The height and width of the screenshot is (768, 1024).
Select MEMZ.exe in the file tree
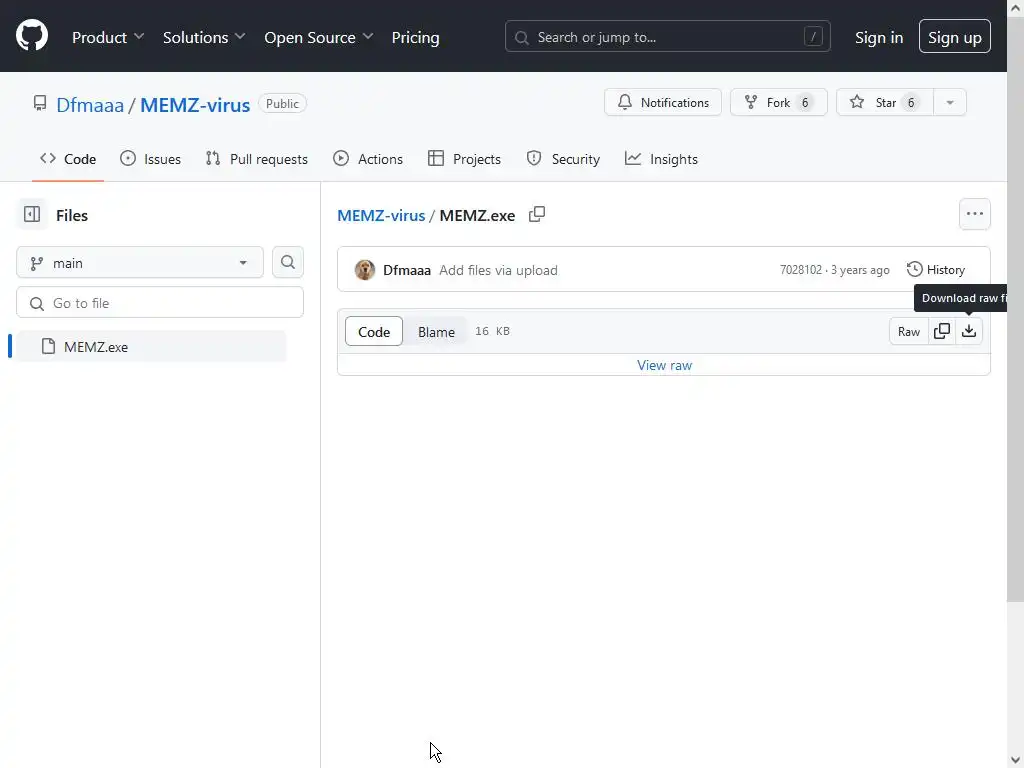[x=152, y=346]
